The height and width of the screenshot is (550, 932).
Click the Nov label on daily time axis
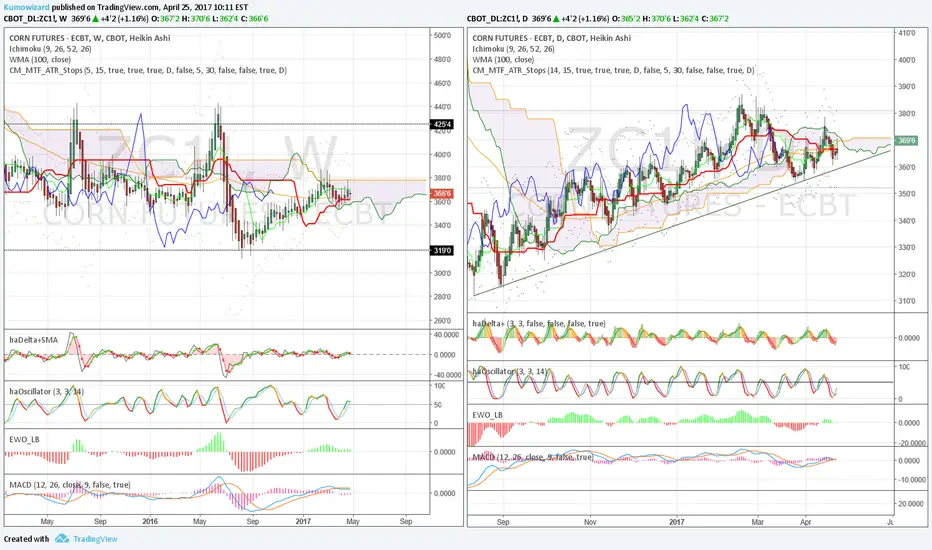pyautogui.click(x=590, y=522)
